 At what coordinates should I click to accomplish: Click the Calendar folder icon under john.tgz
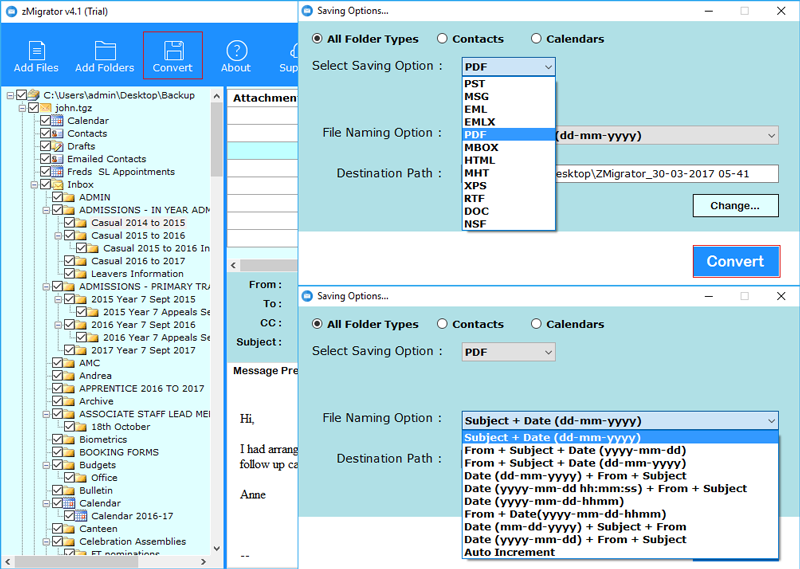[x=58, y=121]
